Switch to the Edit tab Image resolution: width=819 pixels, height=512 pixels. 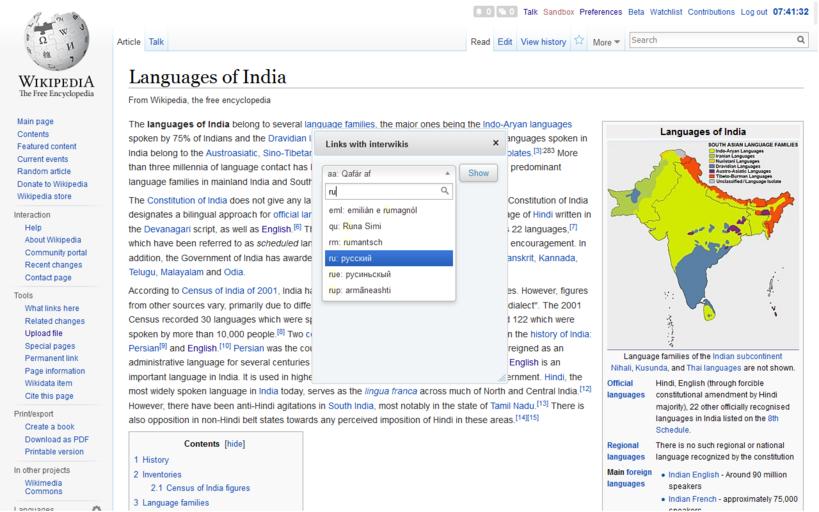pos(505,42)
